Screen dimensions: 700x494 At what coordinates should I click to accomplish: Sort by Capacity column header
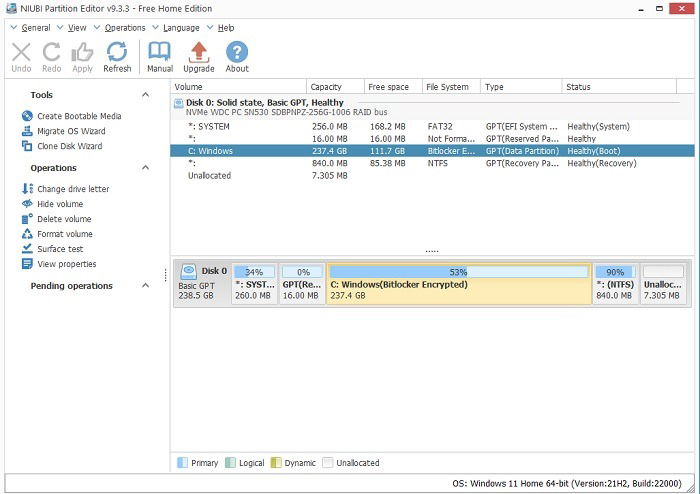(x=335, y=87)
